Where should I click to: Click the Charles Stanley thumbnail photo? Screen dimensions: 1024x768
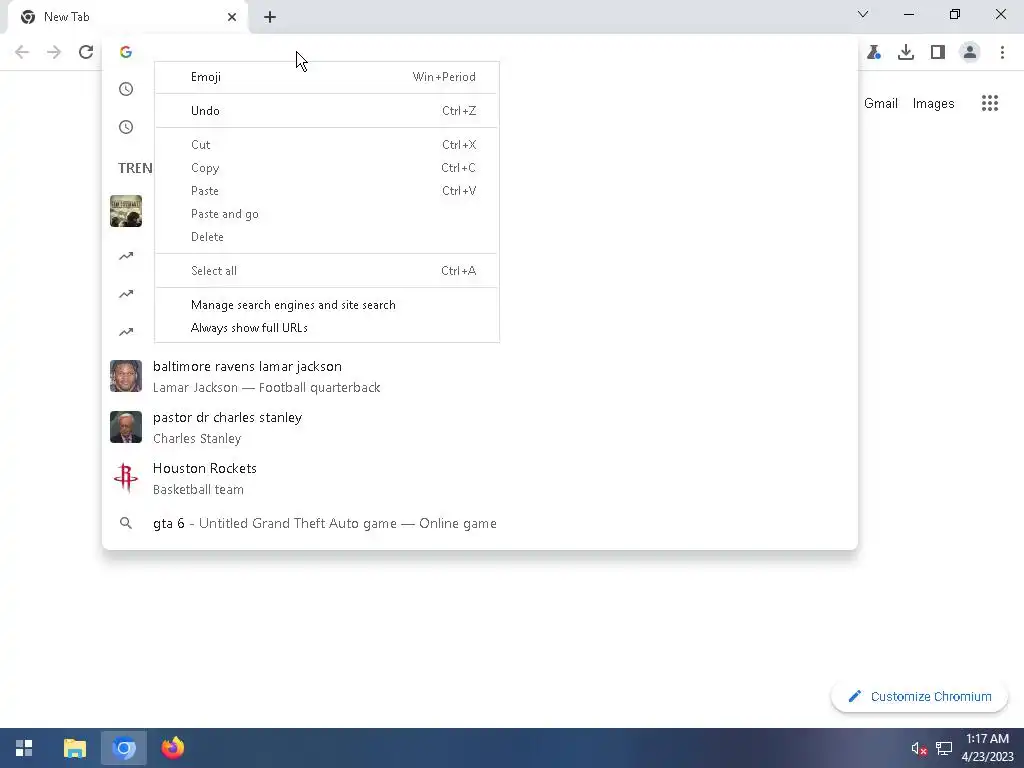(x=126, y=427)
